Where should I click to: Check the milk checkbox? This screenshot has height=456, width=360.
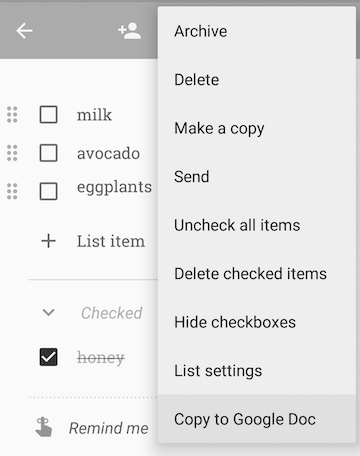tap(48, 115)
